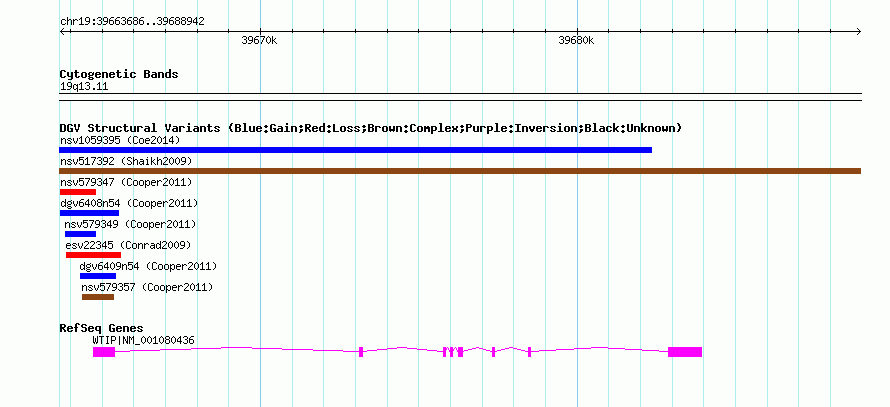Select the esv22345 red loss bar
The width and height of the screenshot is (890, 407).
(93, 255)
